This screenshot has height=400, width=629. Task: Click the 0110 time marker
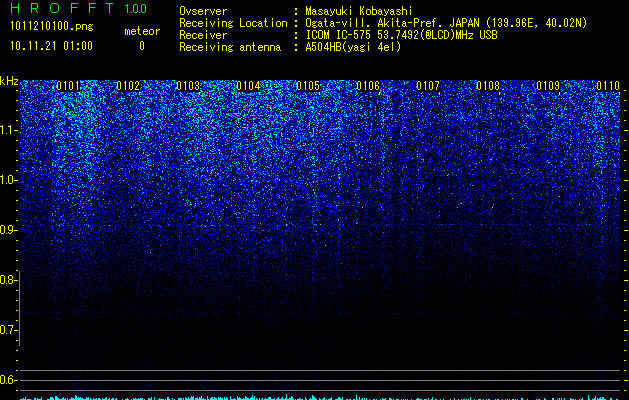click(x=608, y=86)
